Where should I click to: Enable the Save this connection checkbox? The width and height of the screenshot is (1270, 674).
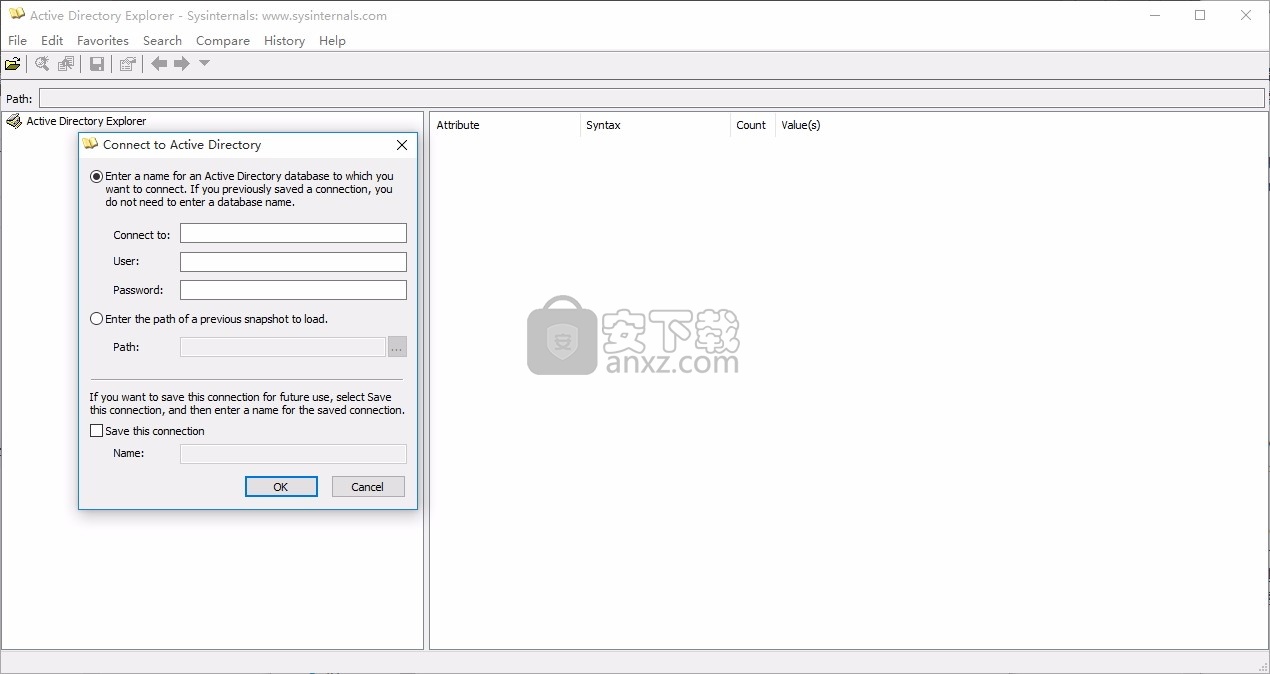click(x=97, y=431)
